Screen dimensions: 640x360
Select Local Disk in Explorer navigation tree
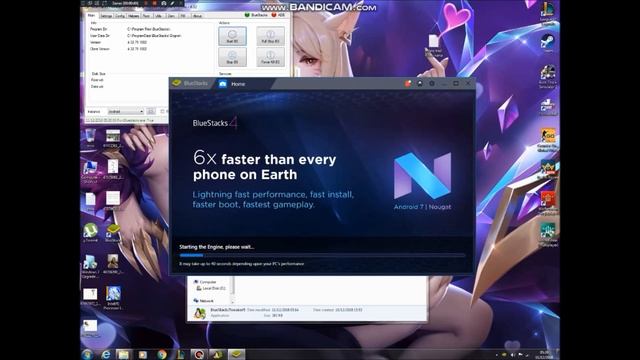click(211, 288)
